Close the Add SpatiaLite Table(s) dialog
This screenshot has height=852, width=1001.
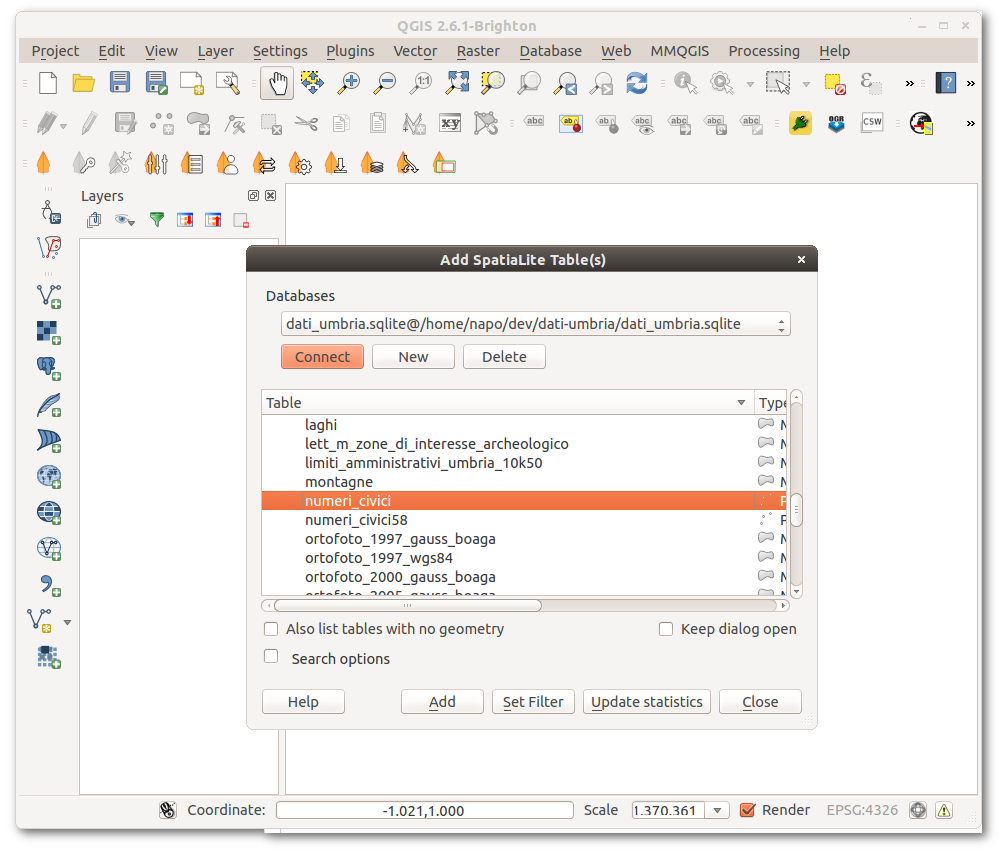tap(801, 260)
